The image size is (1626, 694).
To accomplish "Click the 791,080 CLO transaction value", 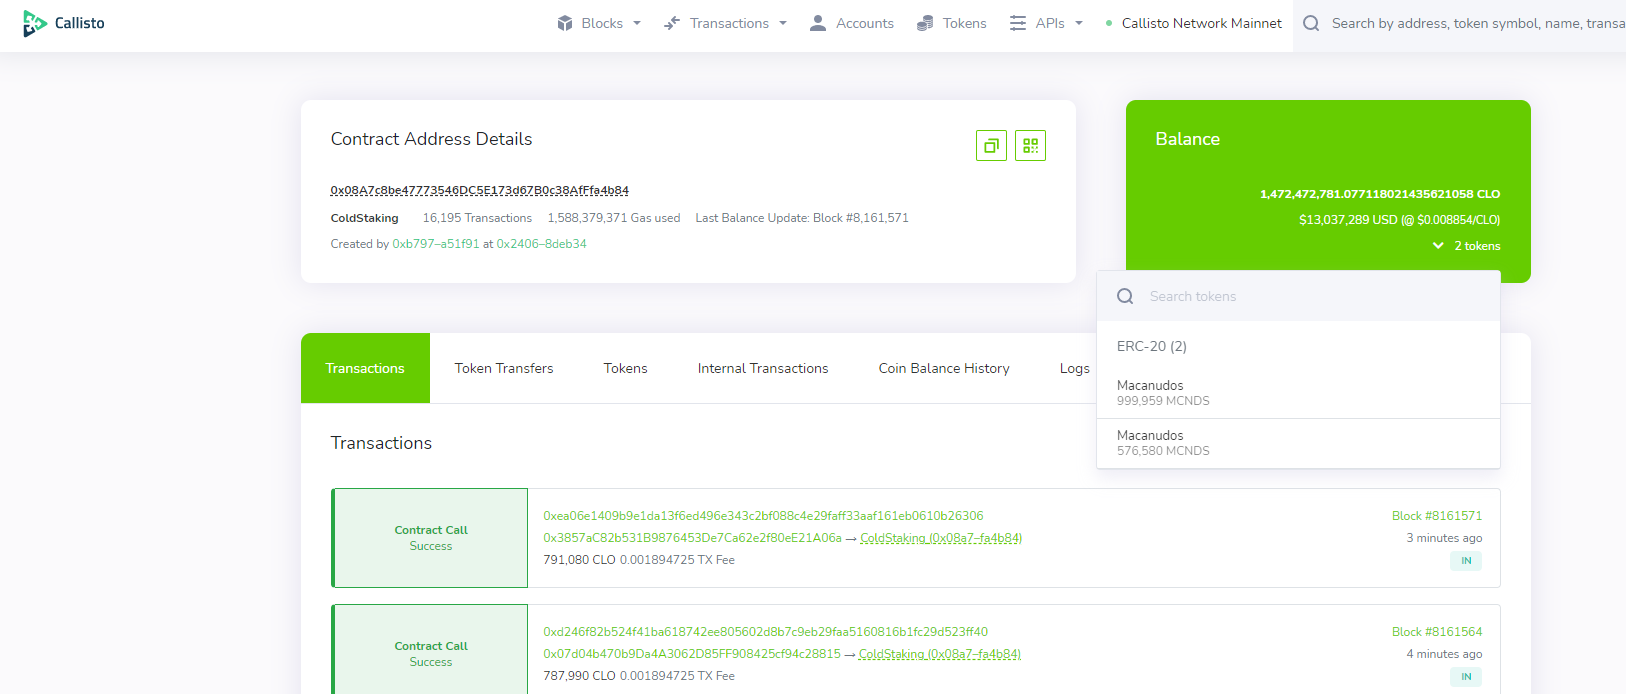I will click(x=579, y=560).
